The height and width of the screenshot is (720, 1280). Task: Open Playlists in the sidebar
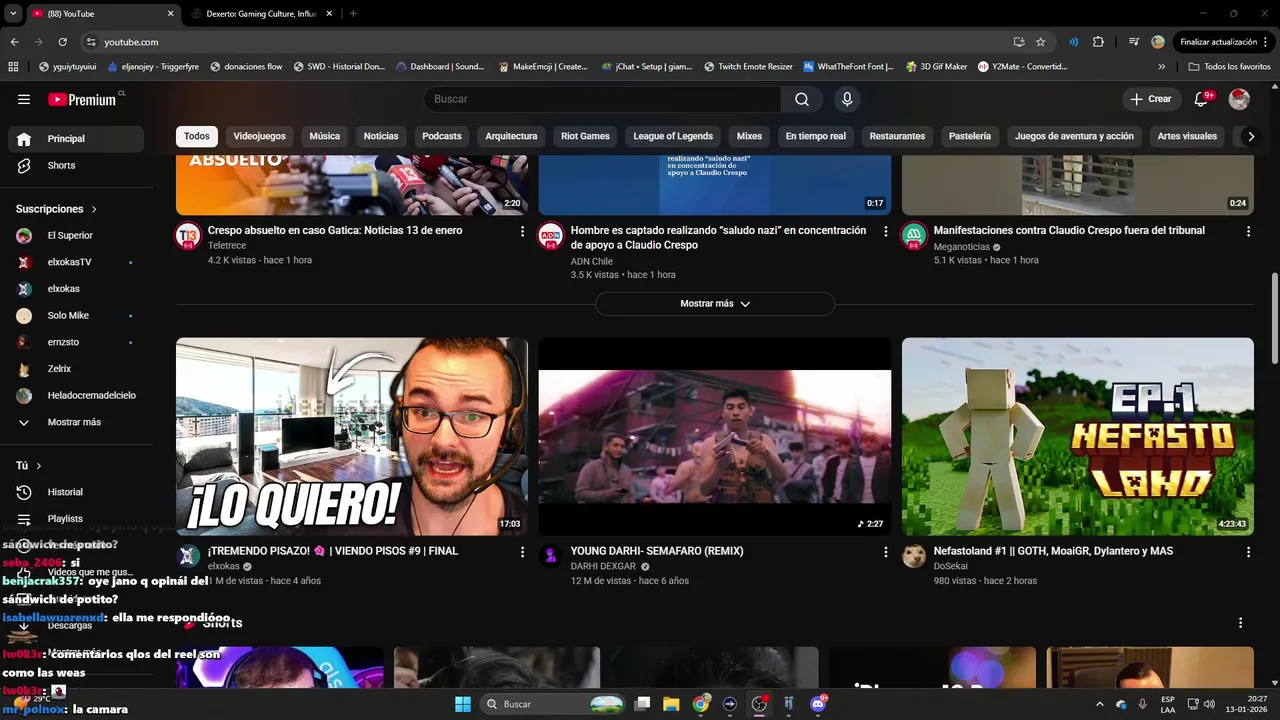tap(76, 519)
